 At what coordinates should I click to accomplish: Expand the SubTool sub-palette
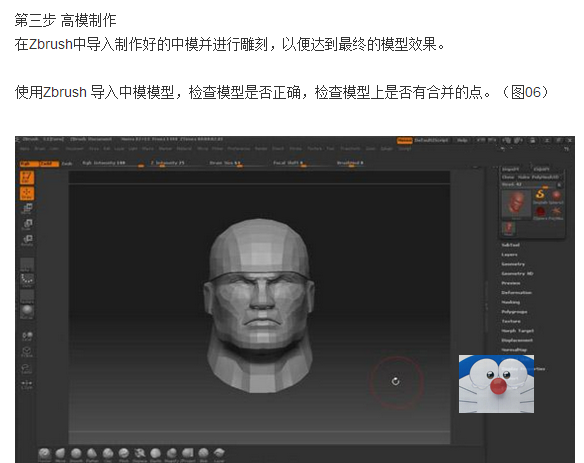pyautogui.click(x=510, y=245)
